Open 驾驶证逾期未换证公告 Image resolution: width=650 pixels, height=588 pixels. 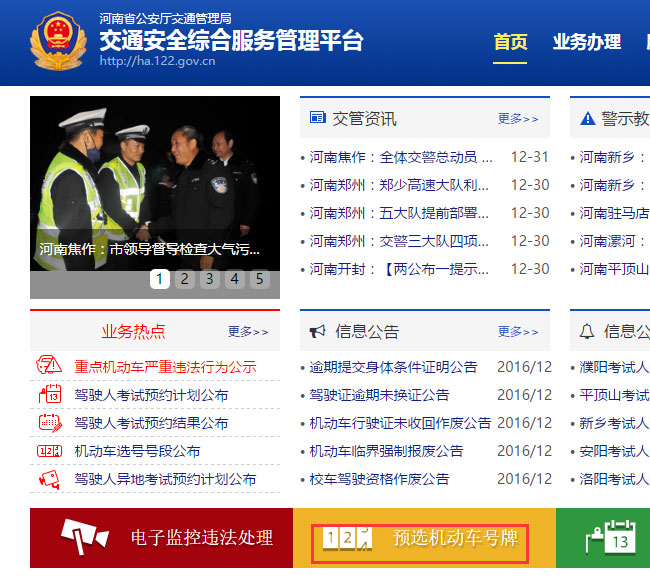pyautogui.click(x=379, y=395)
